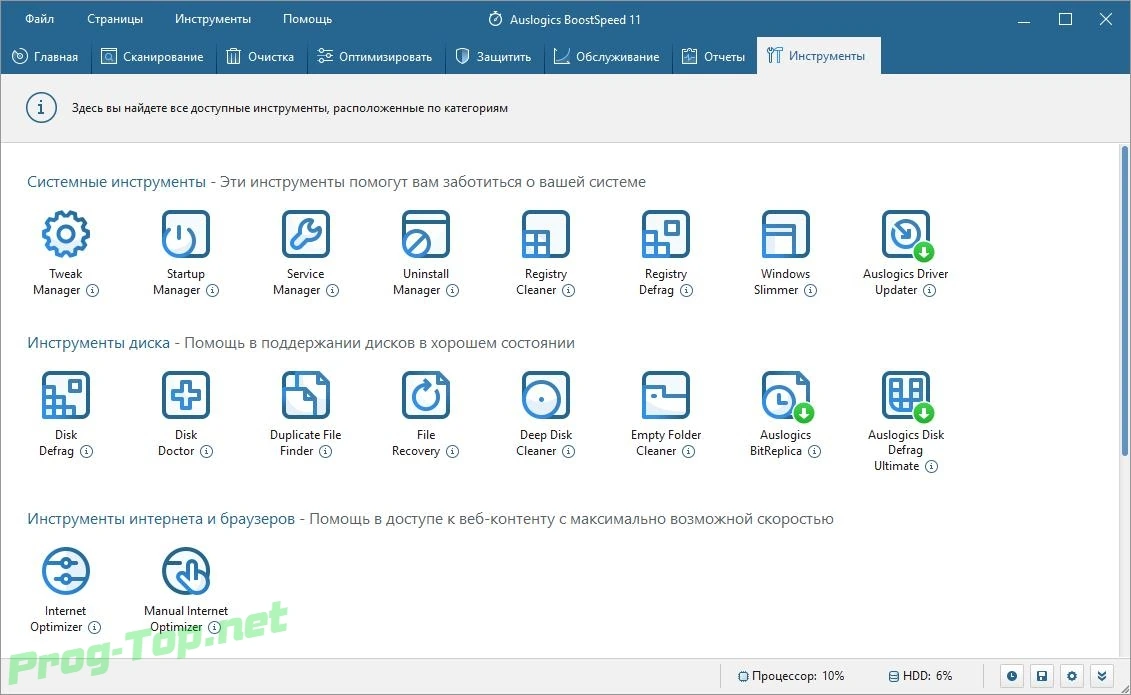Start Uninstall Manager
The height and width of the screenshot is (695, 1131).
click(426, 234)
